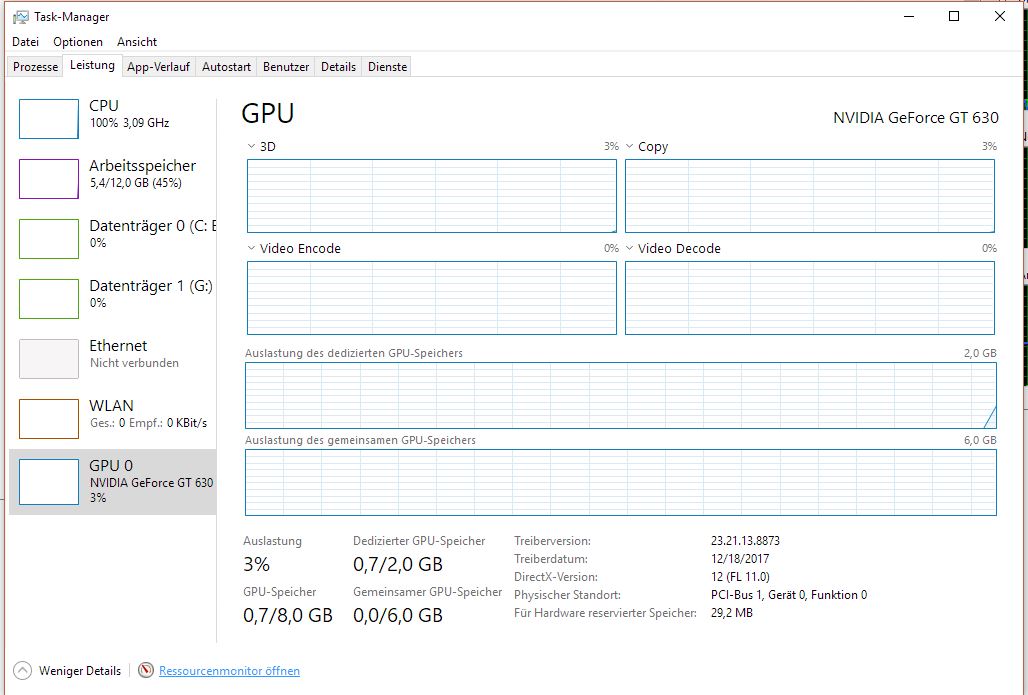Click the reserved memory value 29,2 MB
The image size is (1028, 695).
click(x=732, y=613)
